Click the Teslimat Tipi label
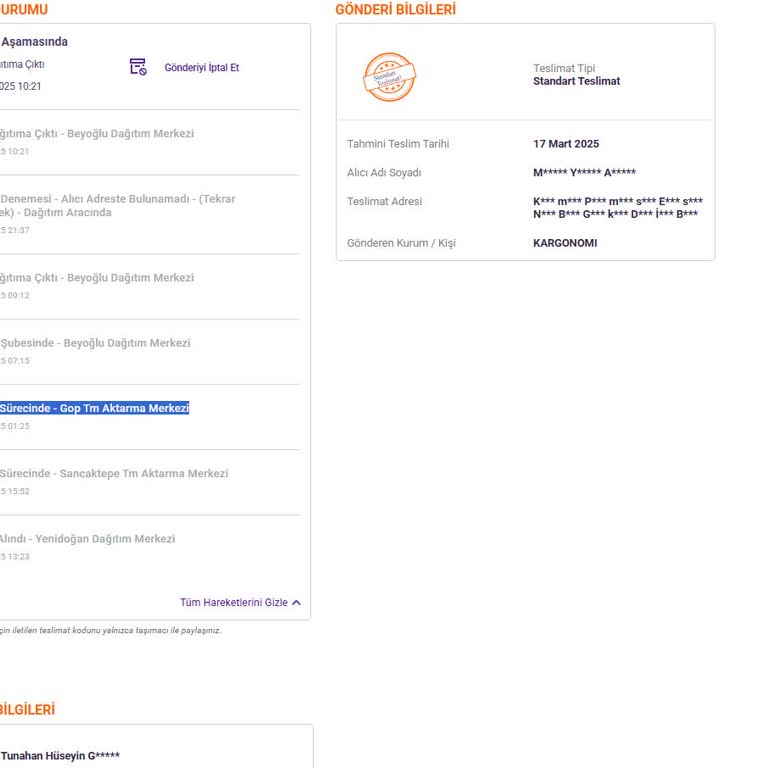 [x=564, y=68]
